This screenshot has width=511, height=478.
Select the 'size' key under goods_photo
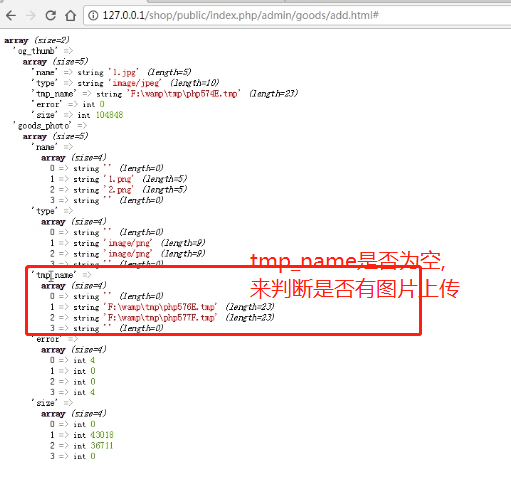point(45,403)
